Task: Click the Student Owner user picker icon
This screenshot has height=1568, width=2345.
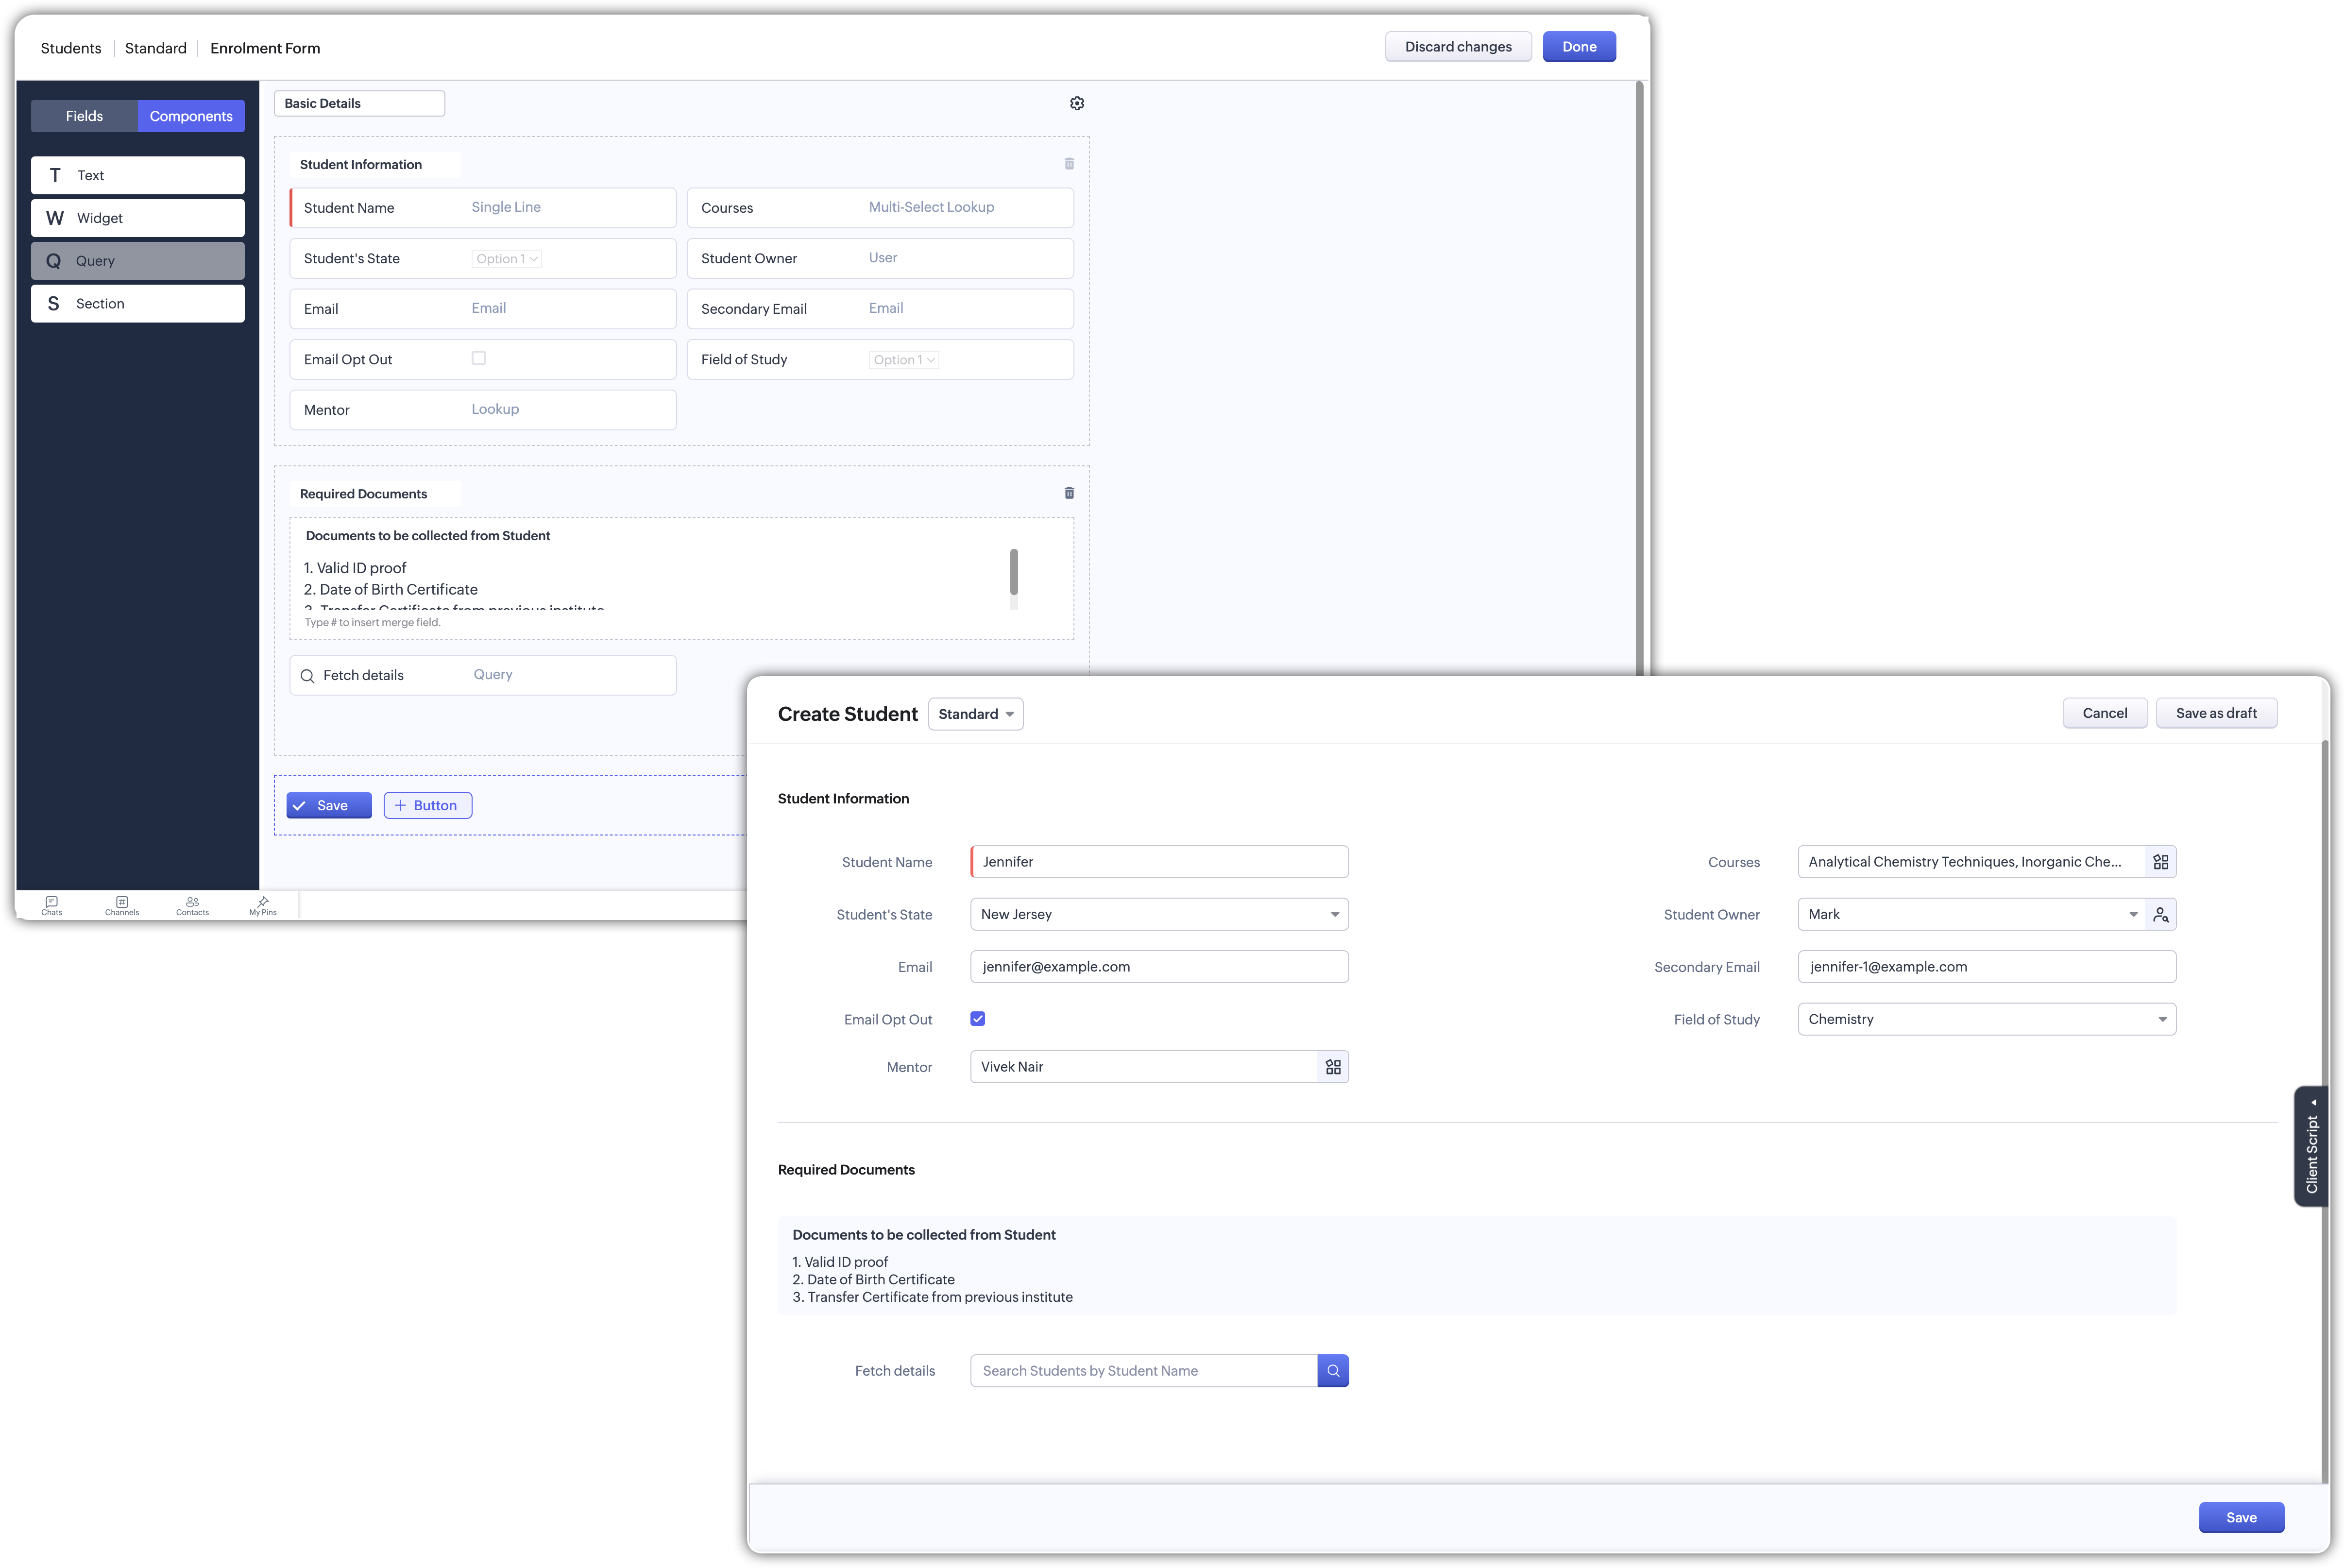Action: pos(2161,914)
